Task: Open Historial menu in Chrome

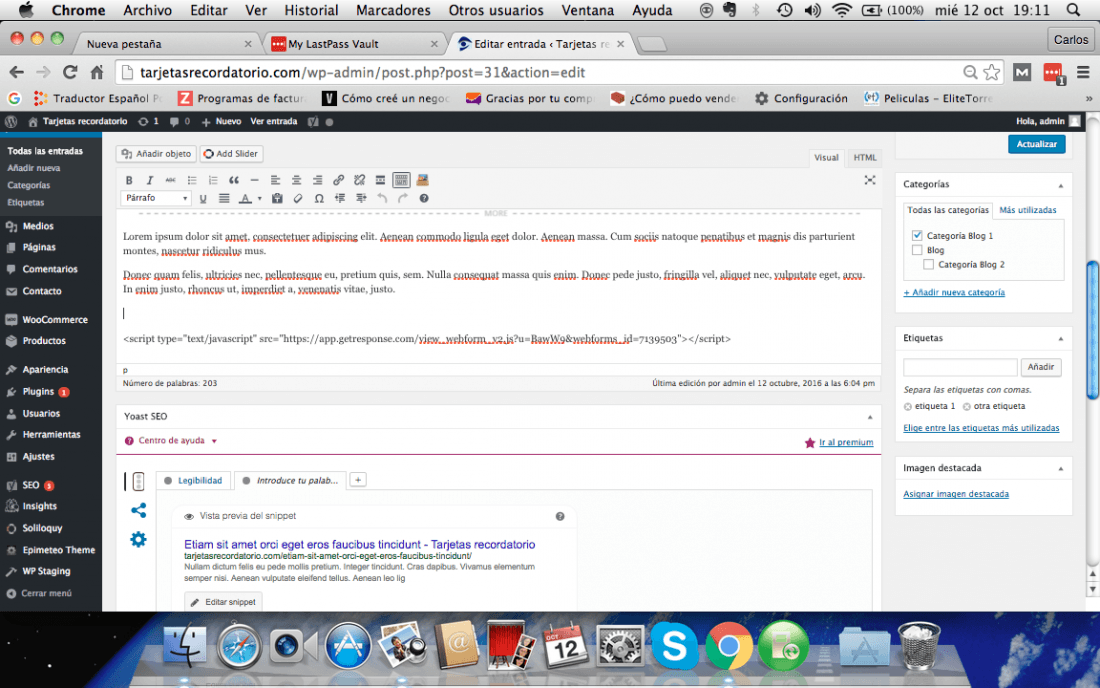Action: 311,11
